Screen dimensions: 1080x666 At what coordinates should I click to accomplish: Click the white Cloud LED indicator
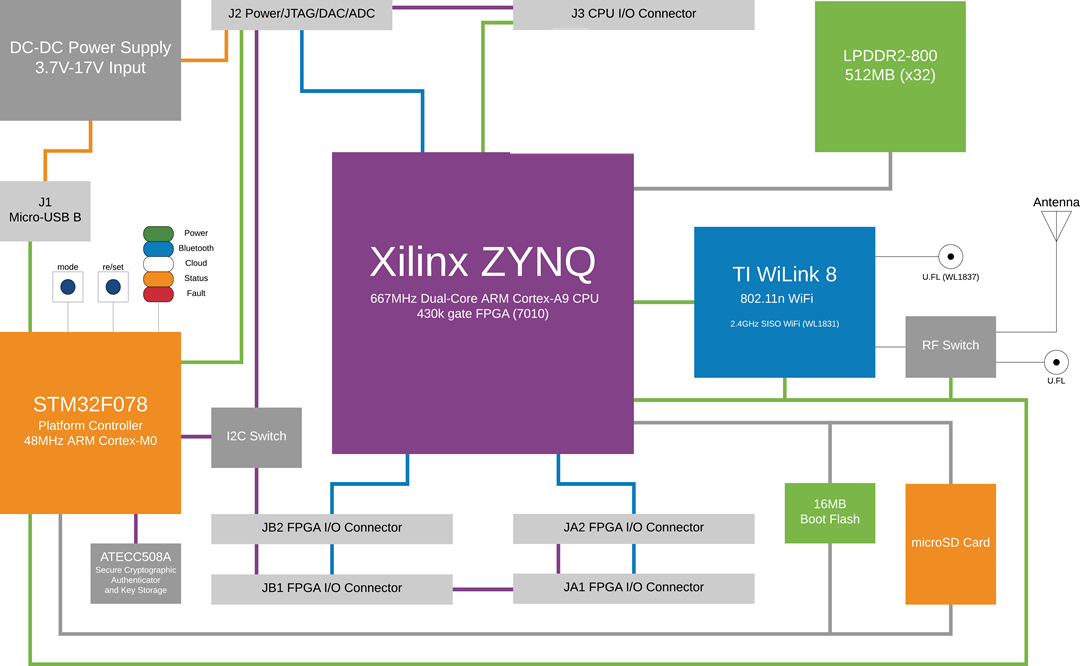coord(159,263)
